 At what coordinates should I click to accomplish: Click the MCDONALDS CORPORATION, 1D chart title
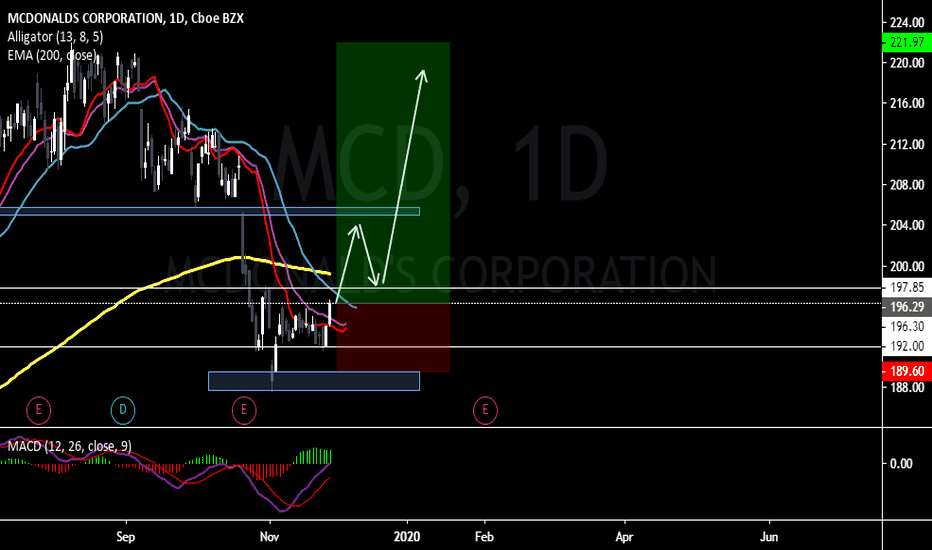(125, 18)
